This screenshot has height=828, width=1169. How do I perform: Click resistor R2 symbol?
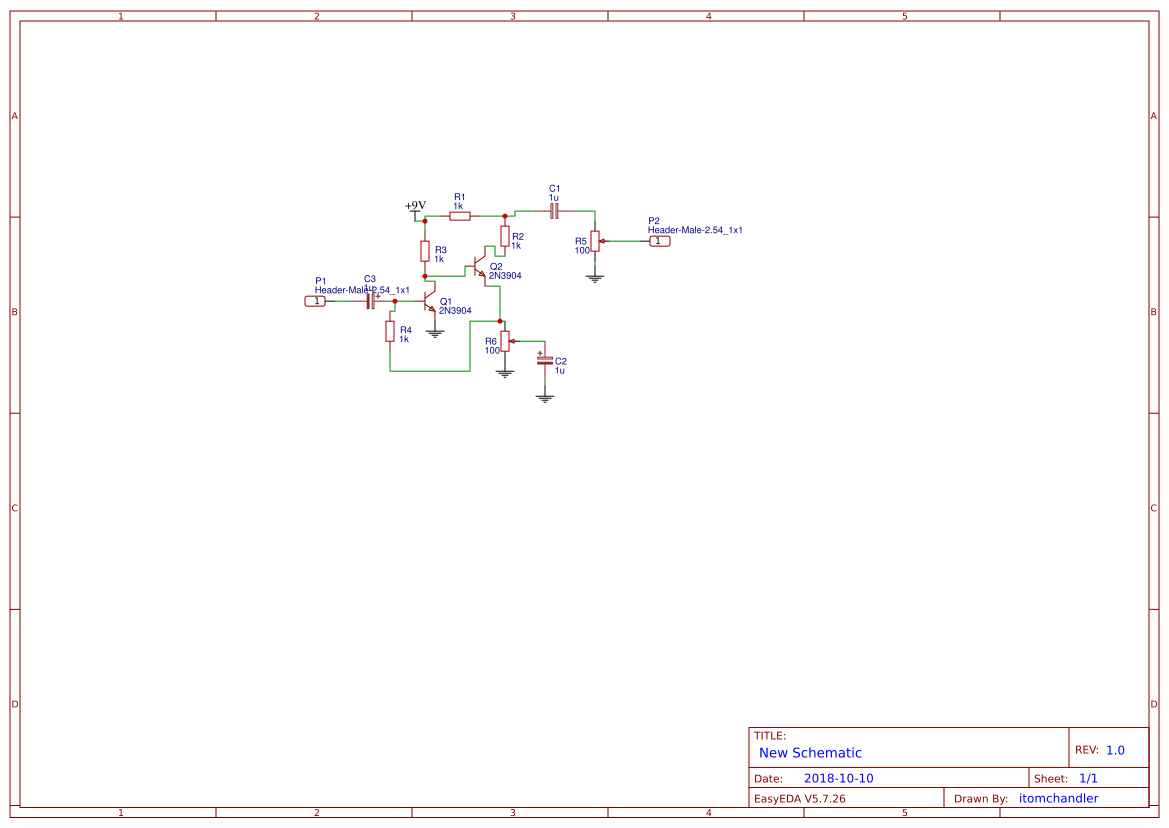click(505, 237)
